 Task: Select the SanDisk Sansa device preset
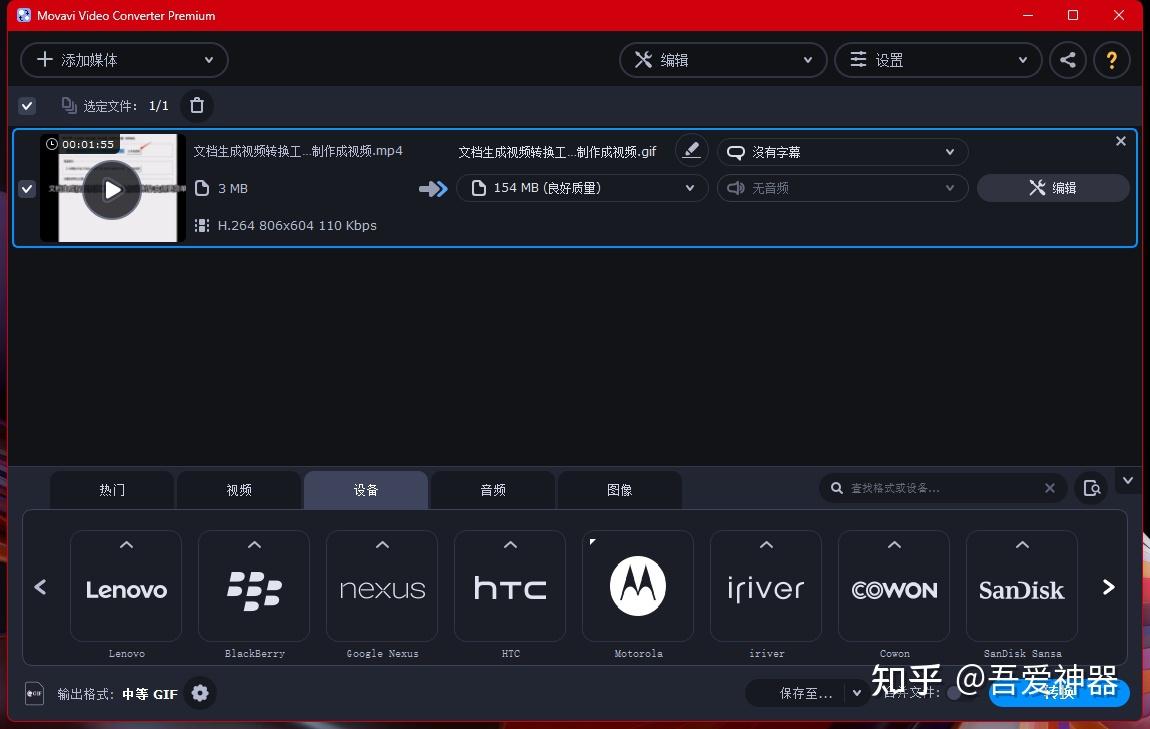click(1022, 586)
